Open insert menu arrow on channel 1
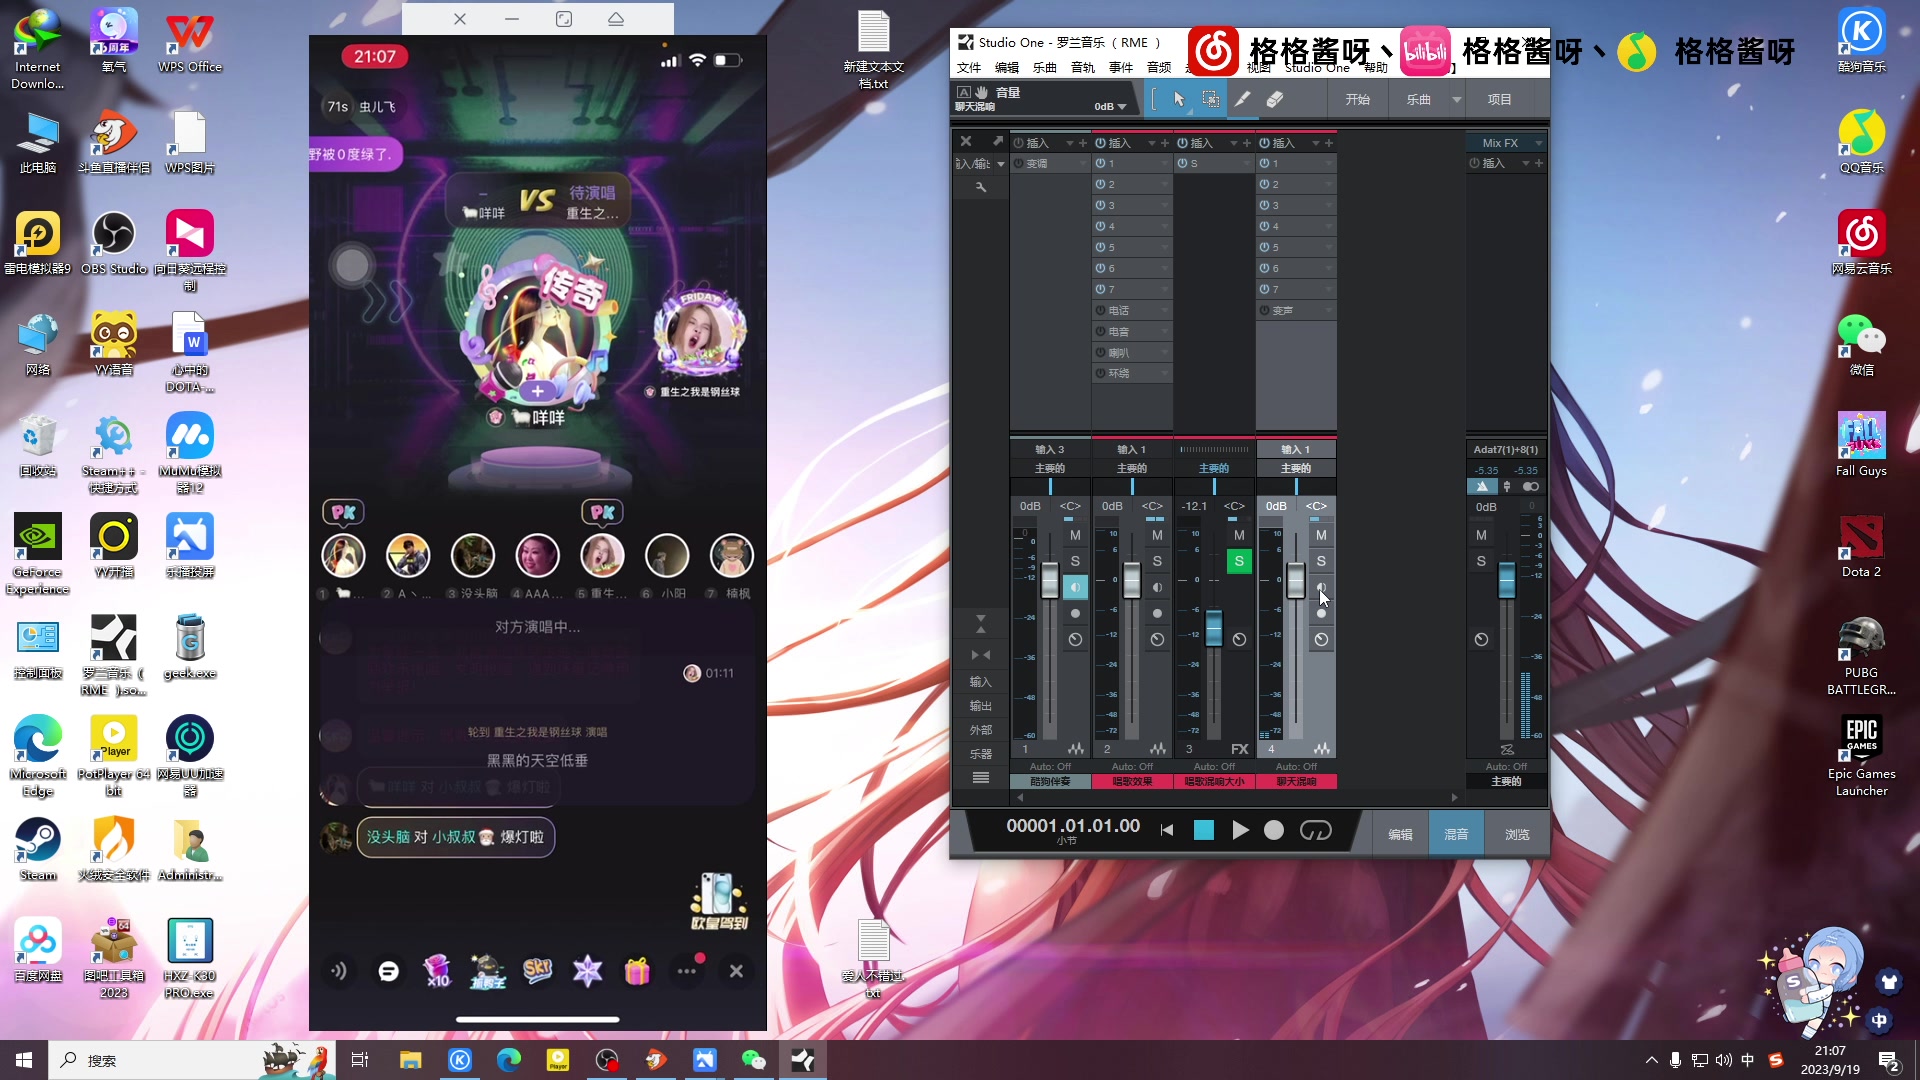This screenshot has width=1920, height=1080. pos(1069,143)
